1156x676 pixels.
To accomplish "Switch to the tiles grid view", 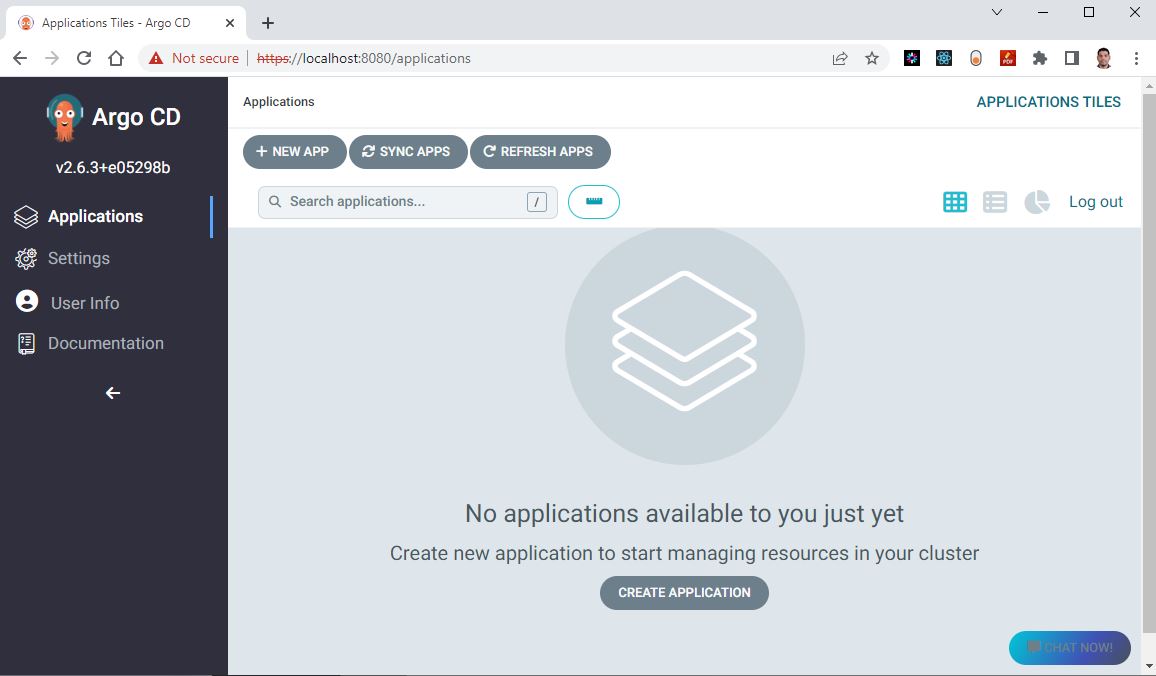I will (955, 202).
